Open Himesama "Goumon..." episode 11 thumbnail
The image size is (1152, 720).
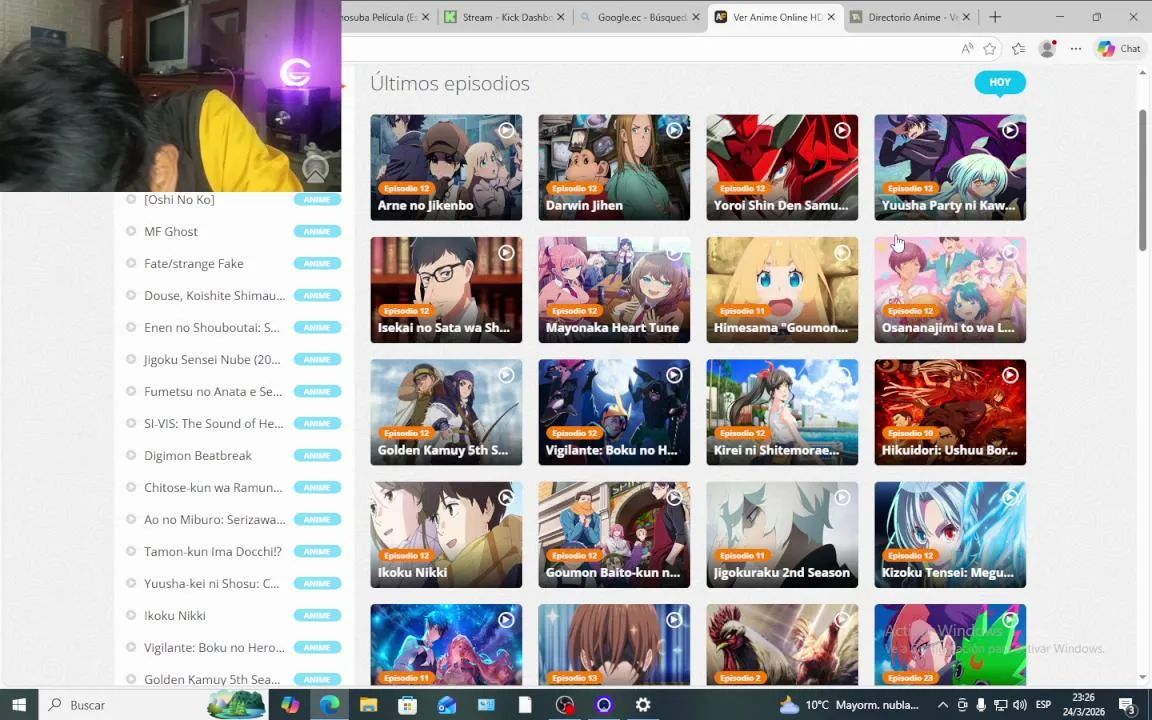click(x=782, y=289)
